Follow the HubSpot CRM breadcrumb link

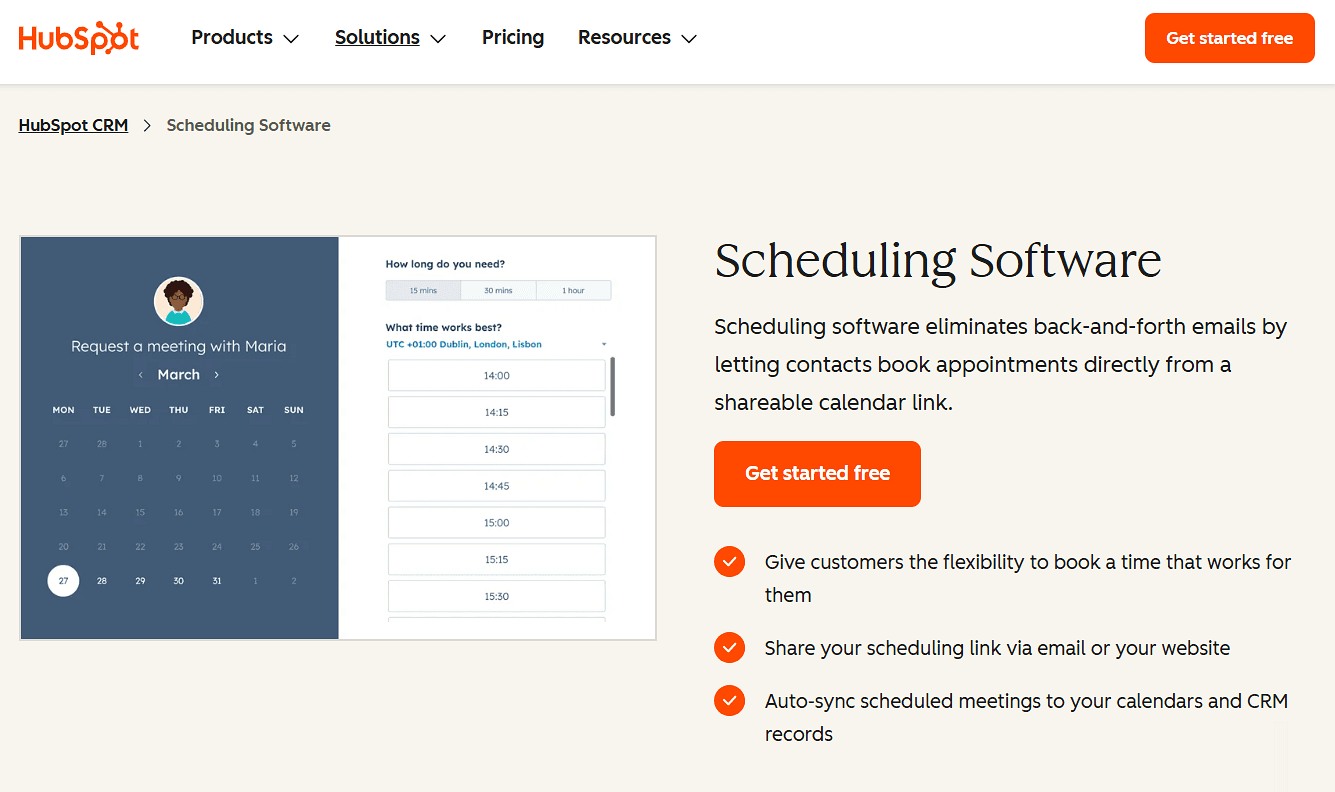click(73, 125)
